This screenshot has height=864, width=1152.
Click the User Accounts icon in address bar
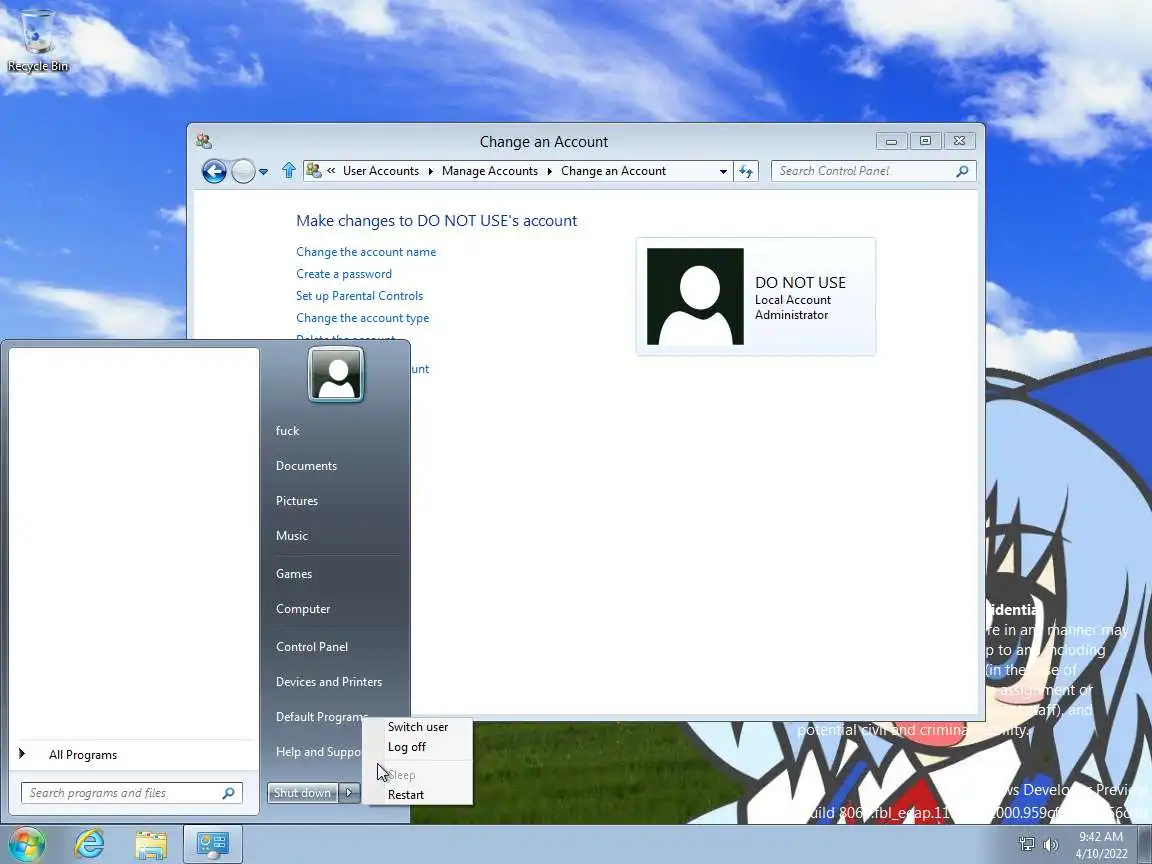pos(314,170)
